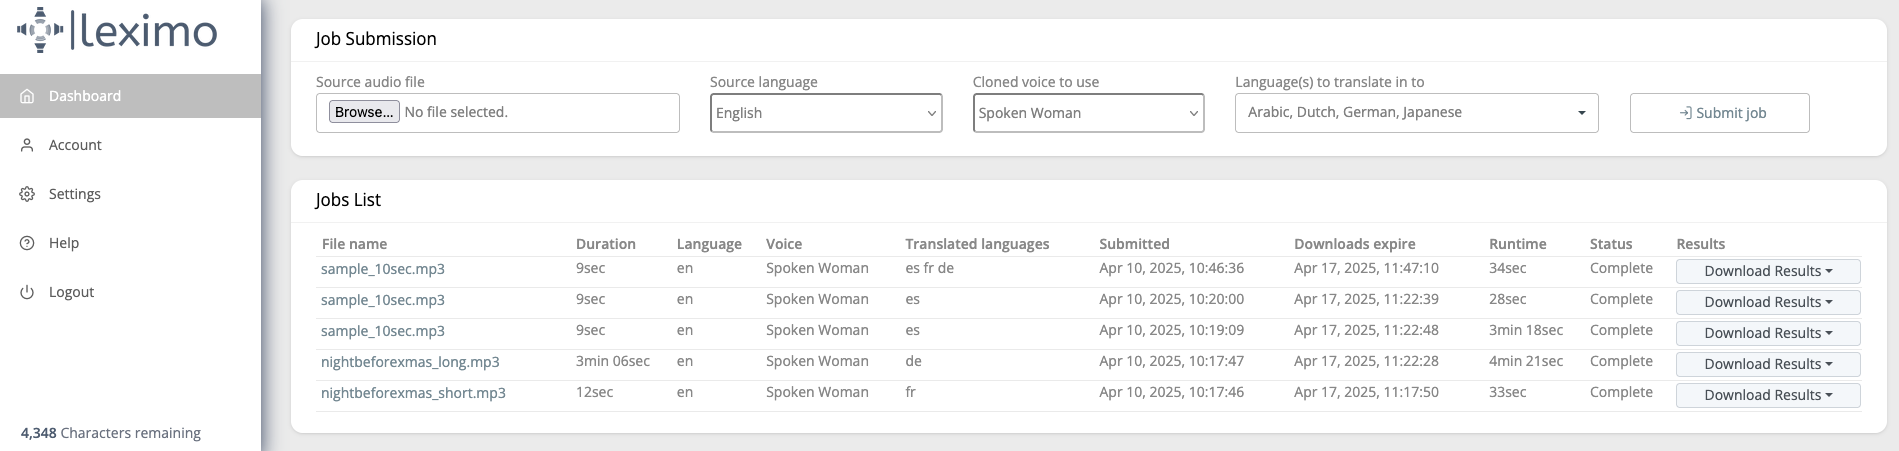The height and width of the screenshot is (451, 1899).
Task: Click the Help question mark icon
Action: [27, 243]
